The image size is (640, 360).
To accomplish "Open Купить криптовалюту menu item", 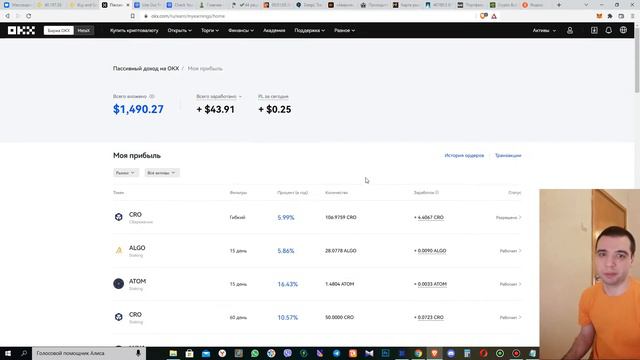I will tap(134, 31).
